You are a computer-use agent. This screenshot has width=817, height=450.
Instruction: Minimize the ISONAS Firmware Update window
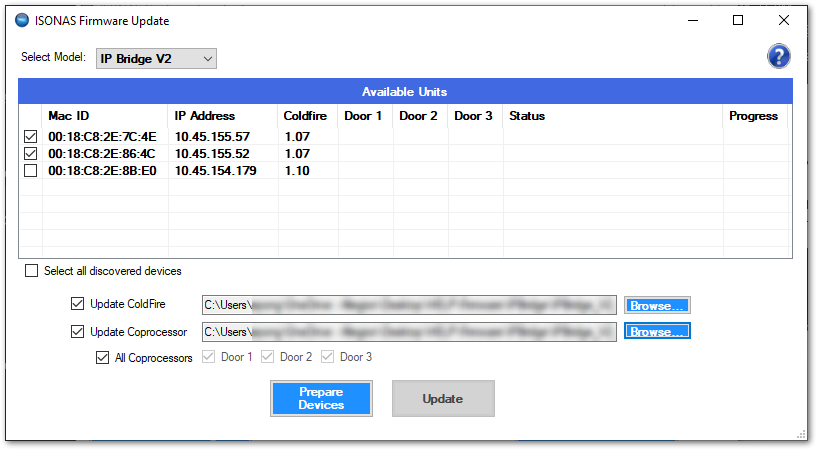point(692,21)
